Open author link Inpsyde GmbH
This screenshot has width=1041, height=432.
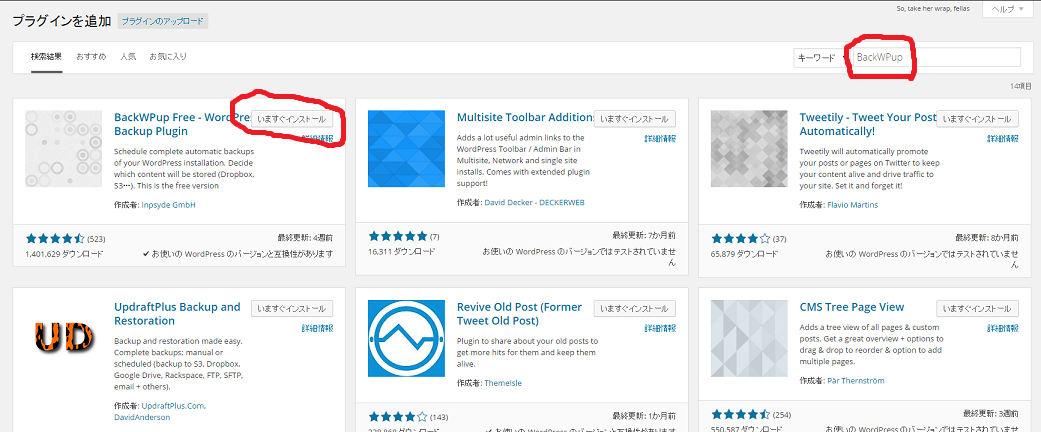(169, 205)
